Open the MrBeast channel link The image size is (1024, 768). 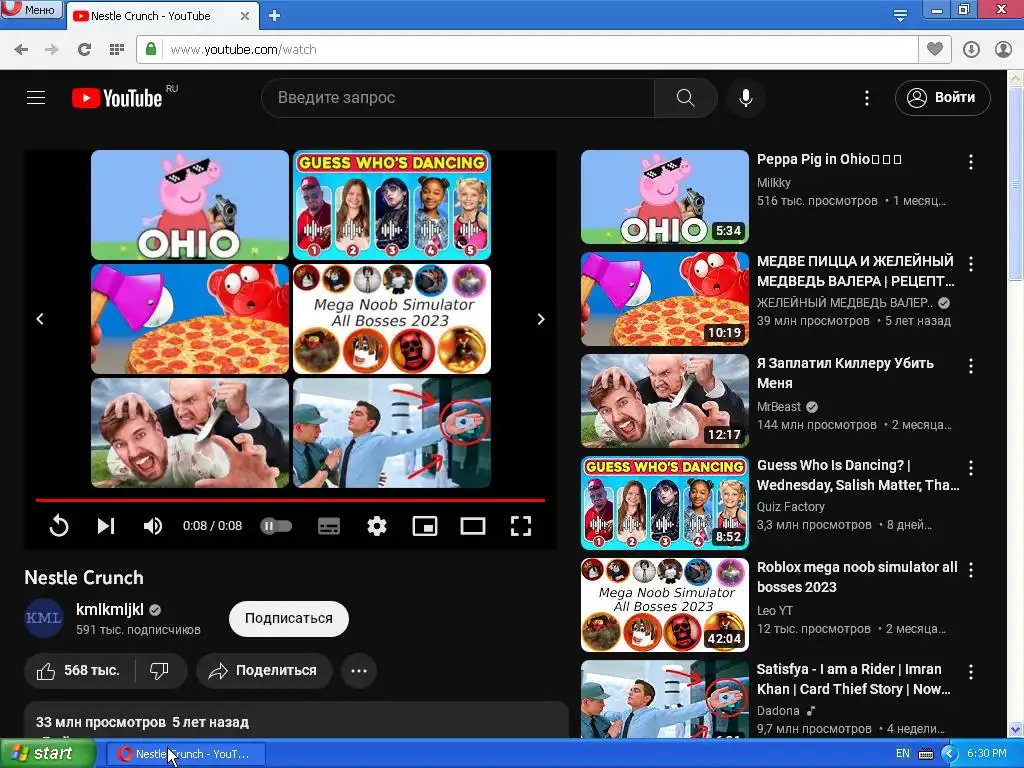pos(778,407)
